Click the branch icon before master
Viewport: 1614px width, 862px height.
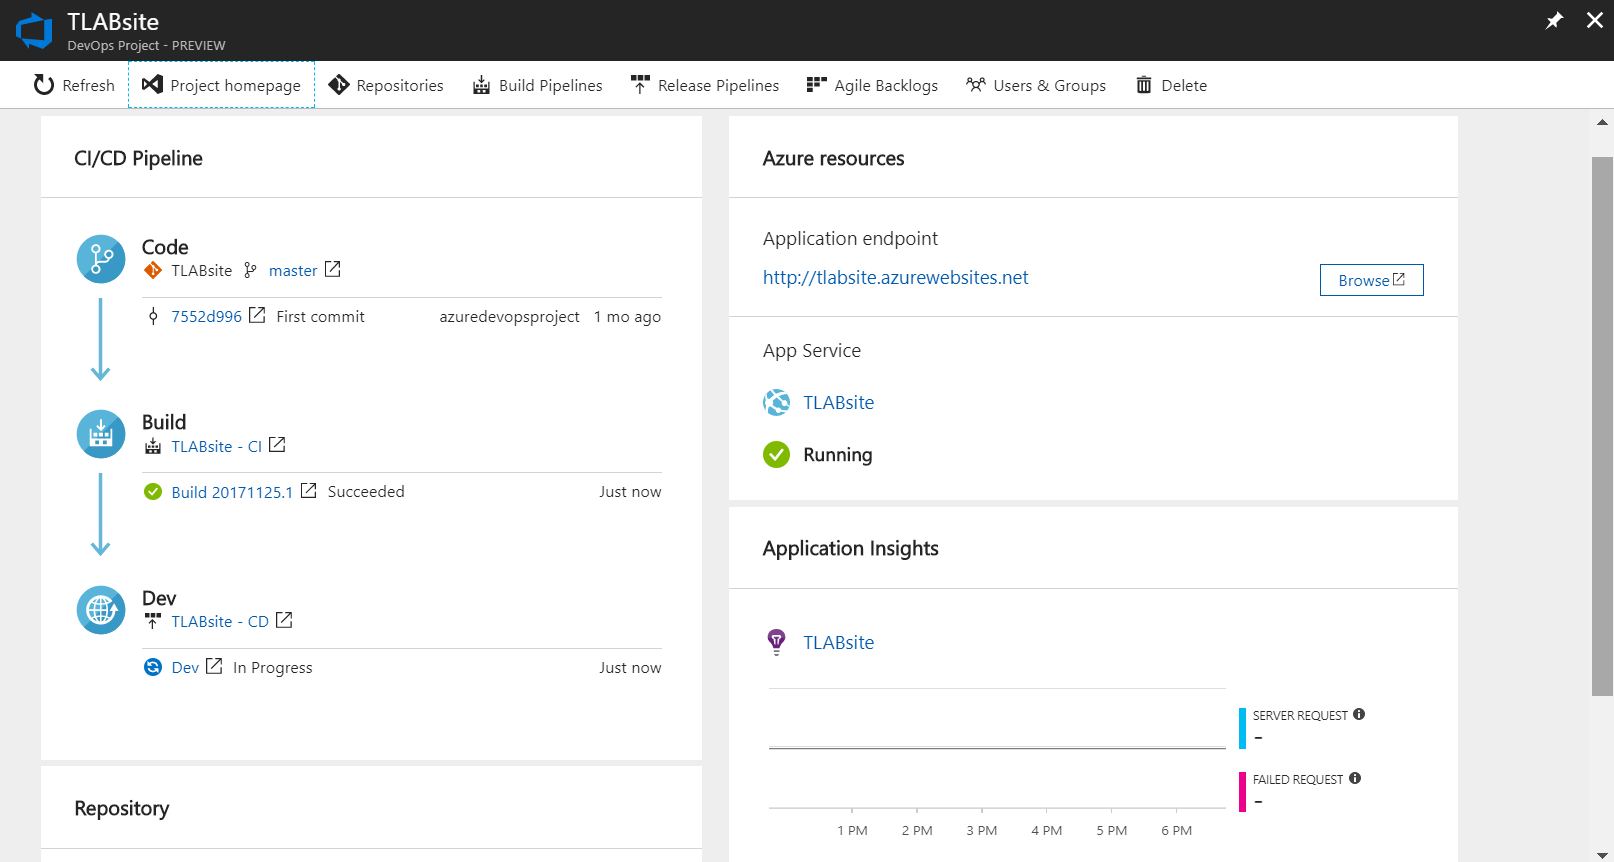(250, 270)
